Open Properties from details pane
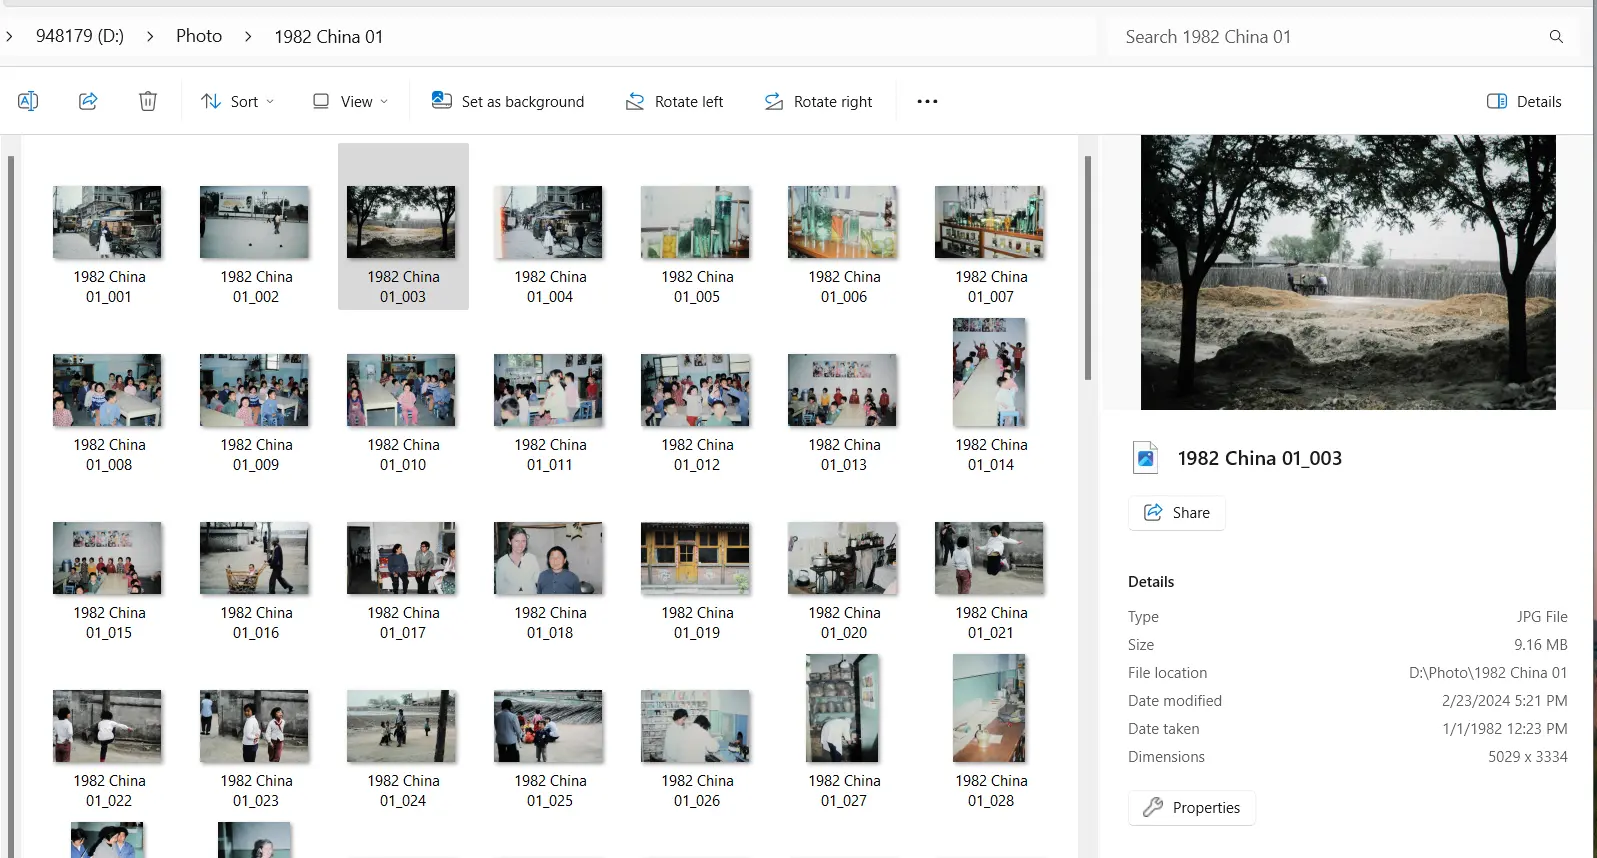The height and width of the screenshot is (858, 1597). pos(1191,807)
